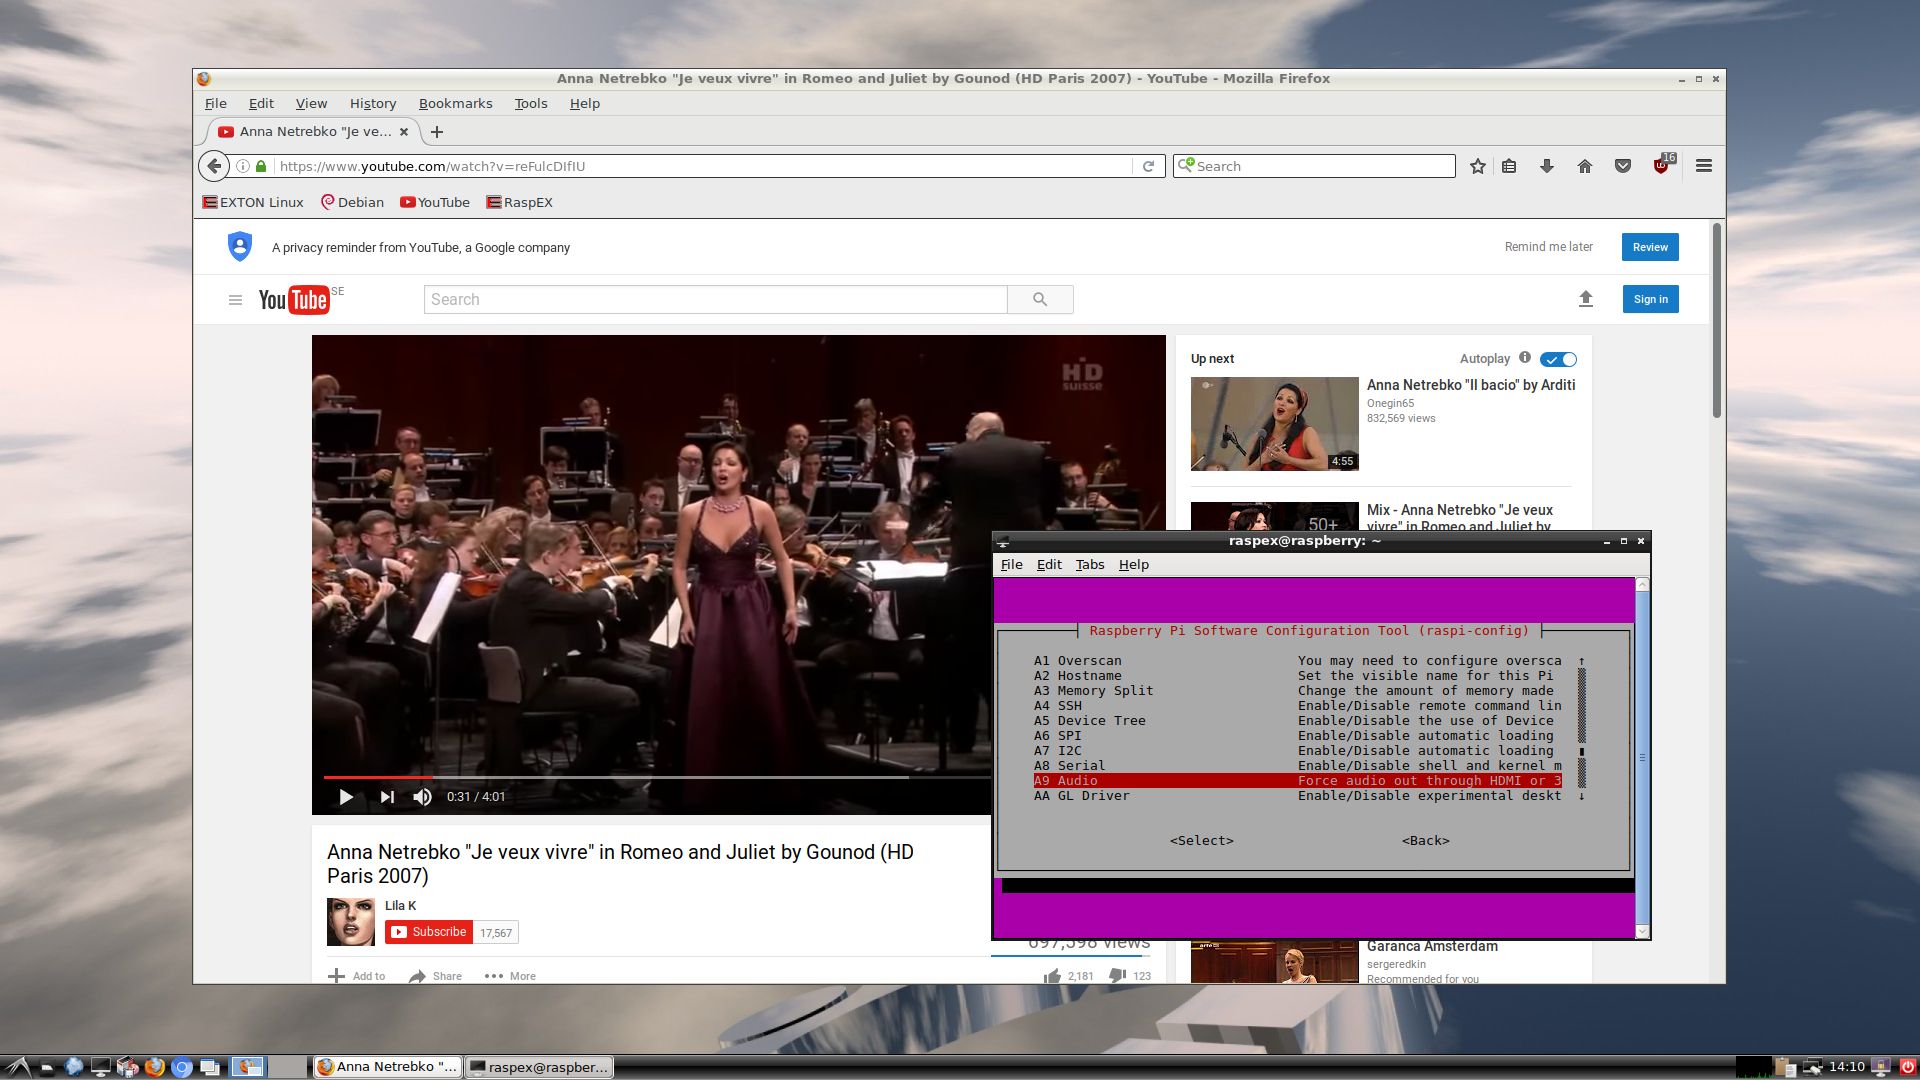Image resolution: width=1920 pixels, height=1080 pixels.
Task: Open Firefox downloads arrow
Action: (x=1546, y=166)
